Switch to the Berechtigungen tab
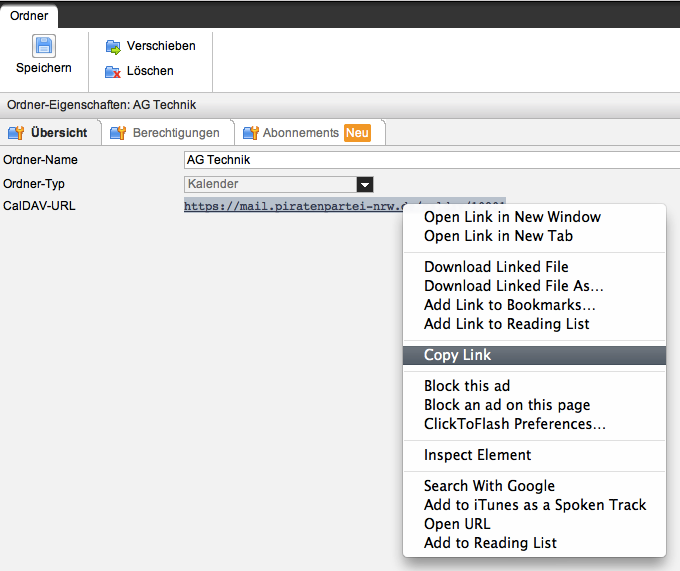This screenshot has height=571, width=680. click(x=175, y=133)
